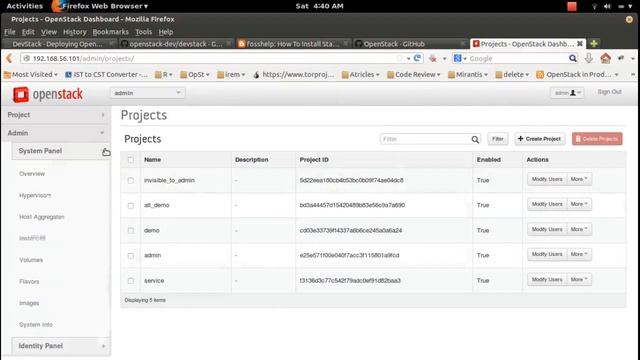
Task: Open Volumes in System Panel
Action: click(31, 260)
